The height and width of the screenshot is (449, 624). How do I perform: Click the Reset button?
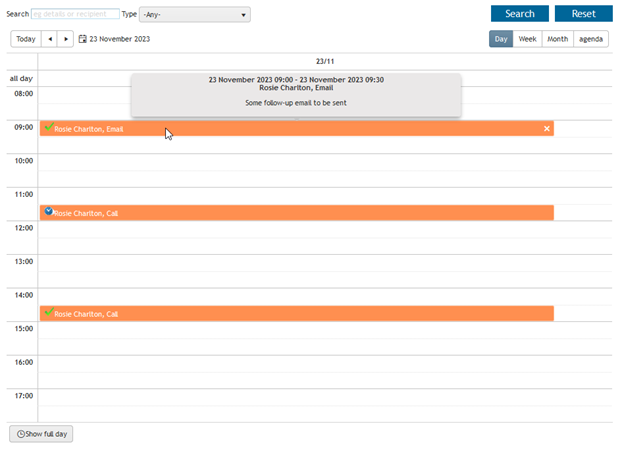(584, 14)
